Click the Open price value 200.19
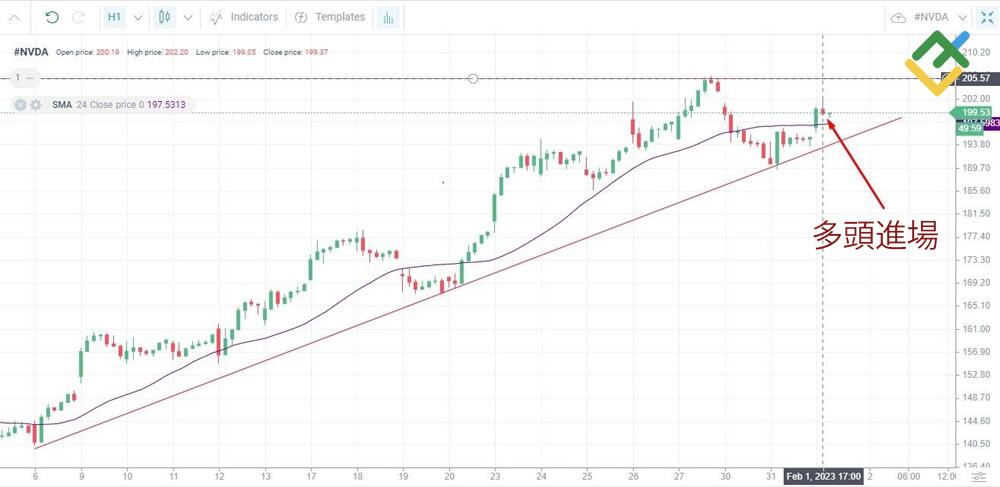The width and height of the screenshot is (1000, 487). [x=107, y=52]
